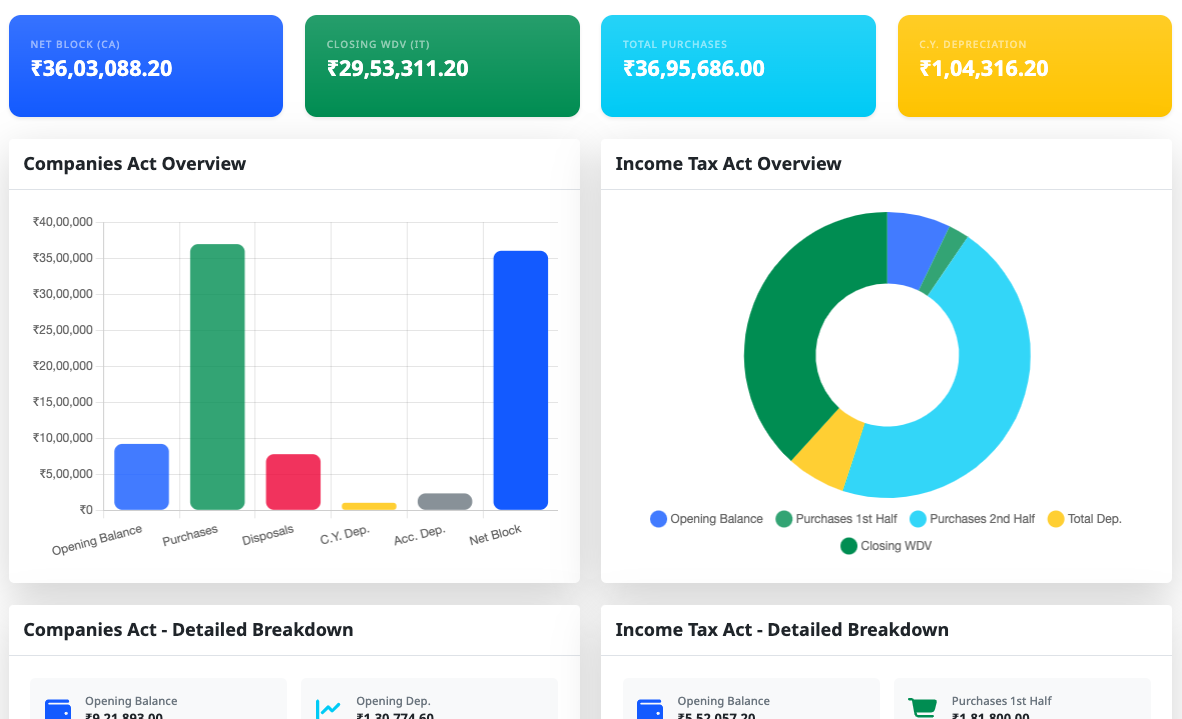Click the yellow C.Y. Dep. bar
Viewport: 1182px width, 719px height.
369,506
